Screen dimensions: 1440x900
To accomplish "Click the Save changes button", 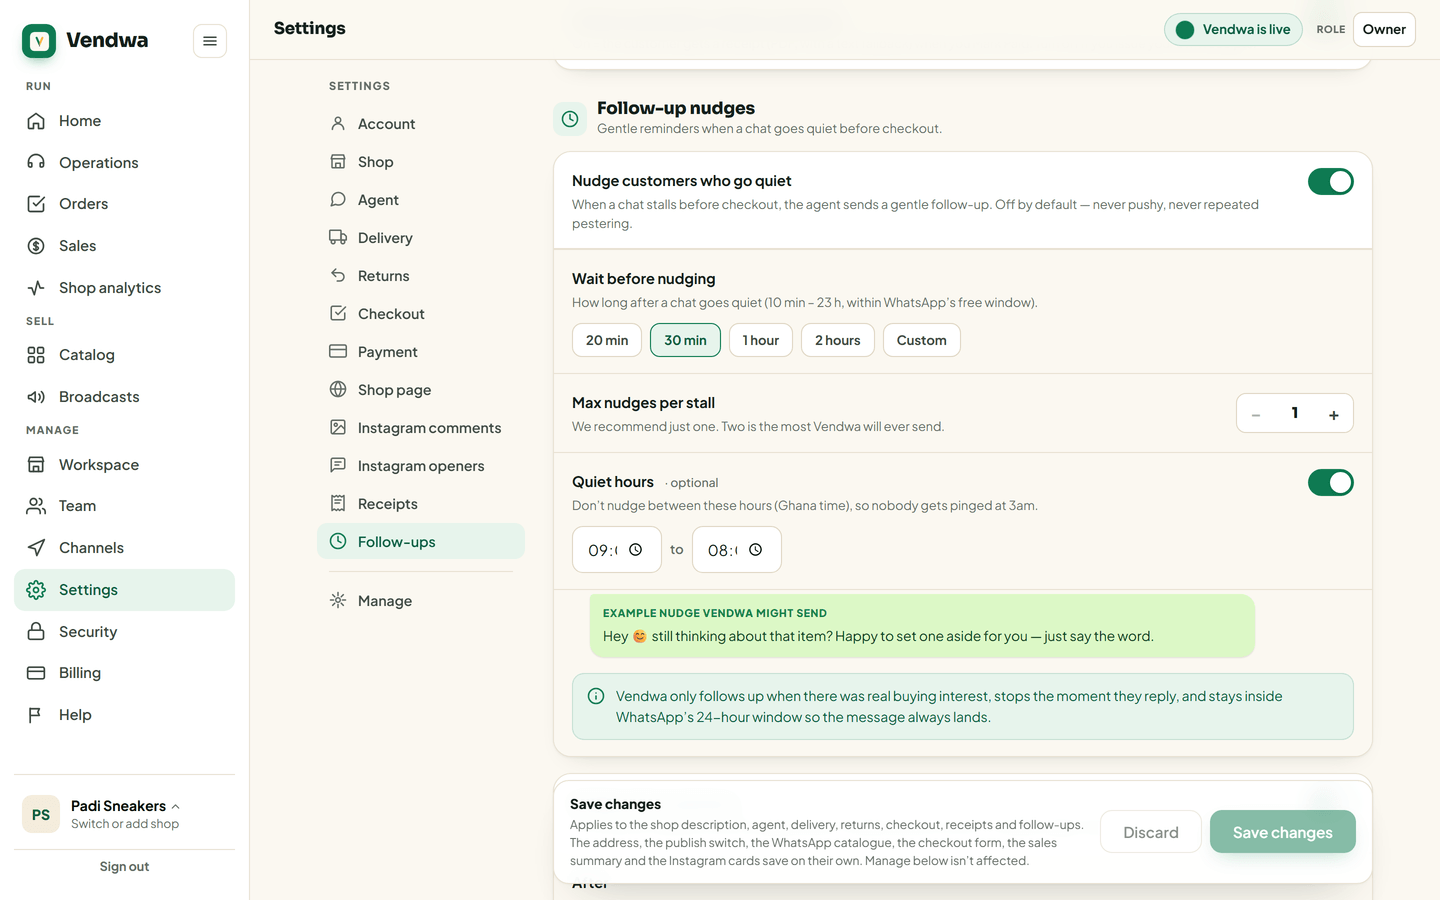I will (x=1282, y=832).
